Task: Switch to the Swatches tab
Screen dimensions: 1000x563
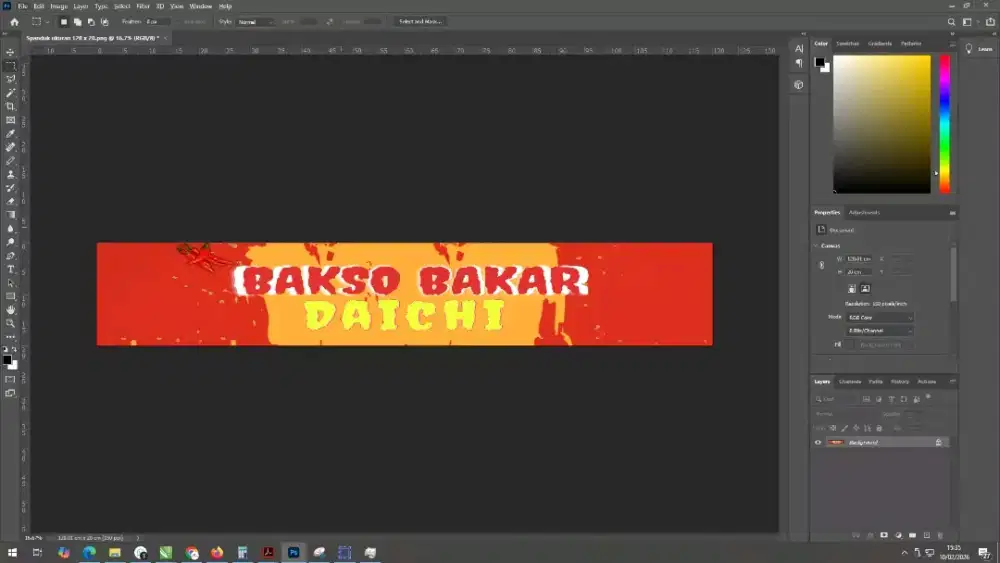Action: pos(848,44)
